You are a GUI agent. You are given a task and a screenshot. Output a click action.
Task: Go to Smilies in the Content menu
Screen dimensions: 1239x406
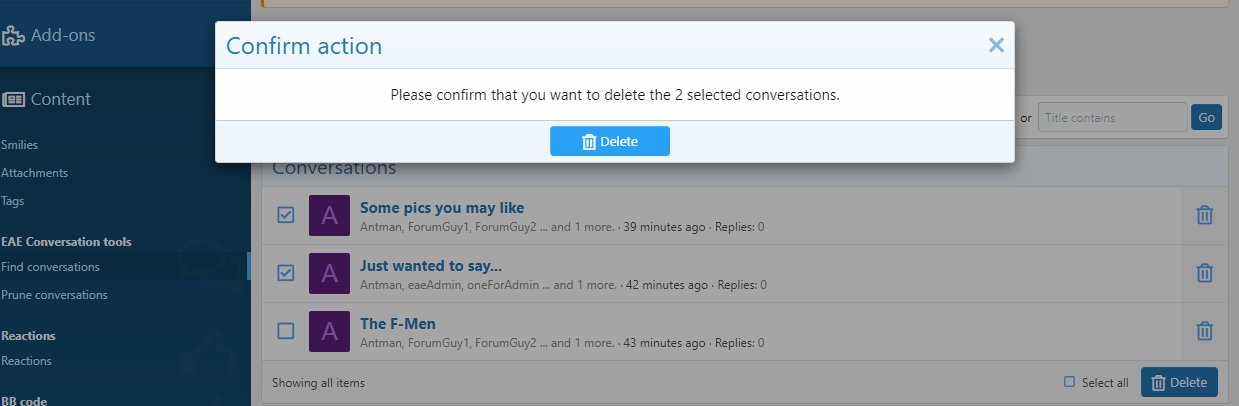19,145
